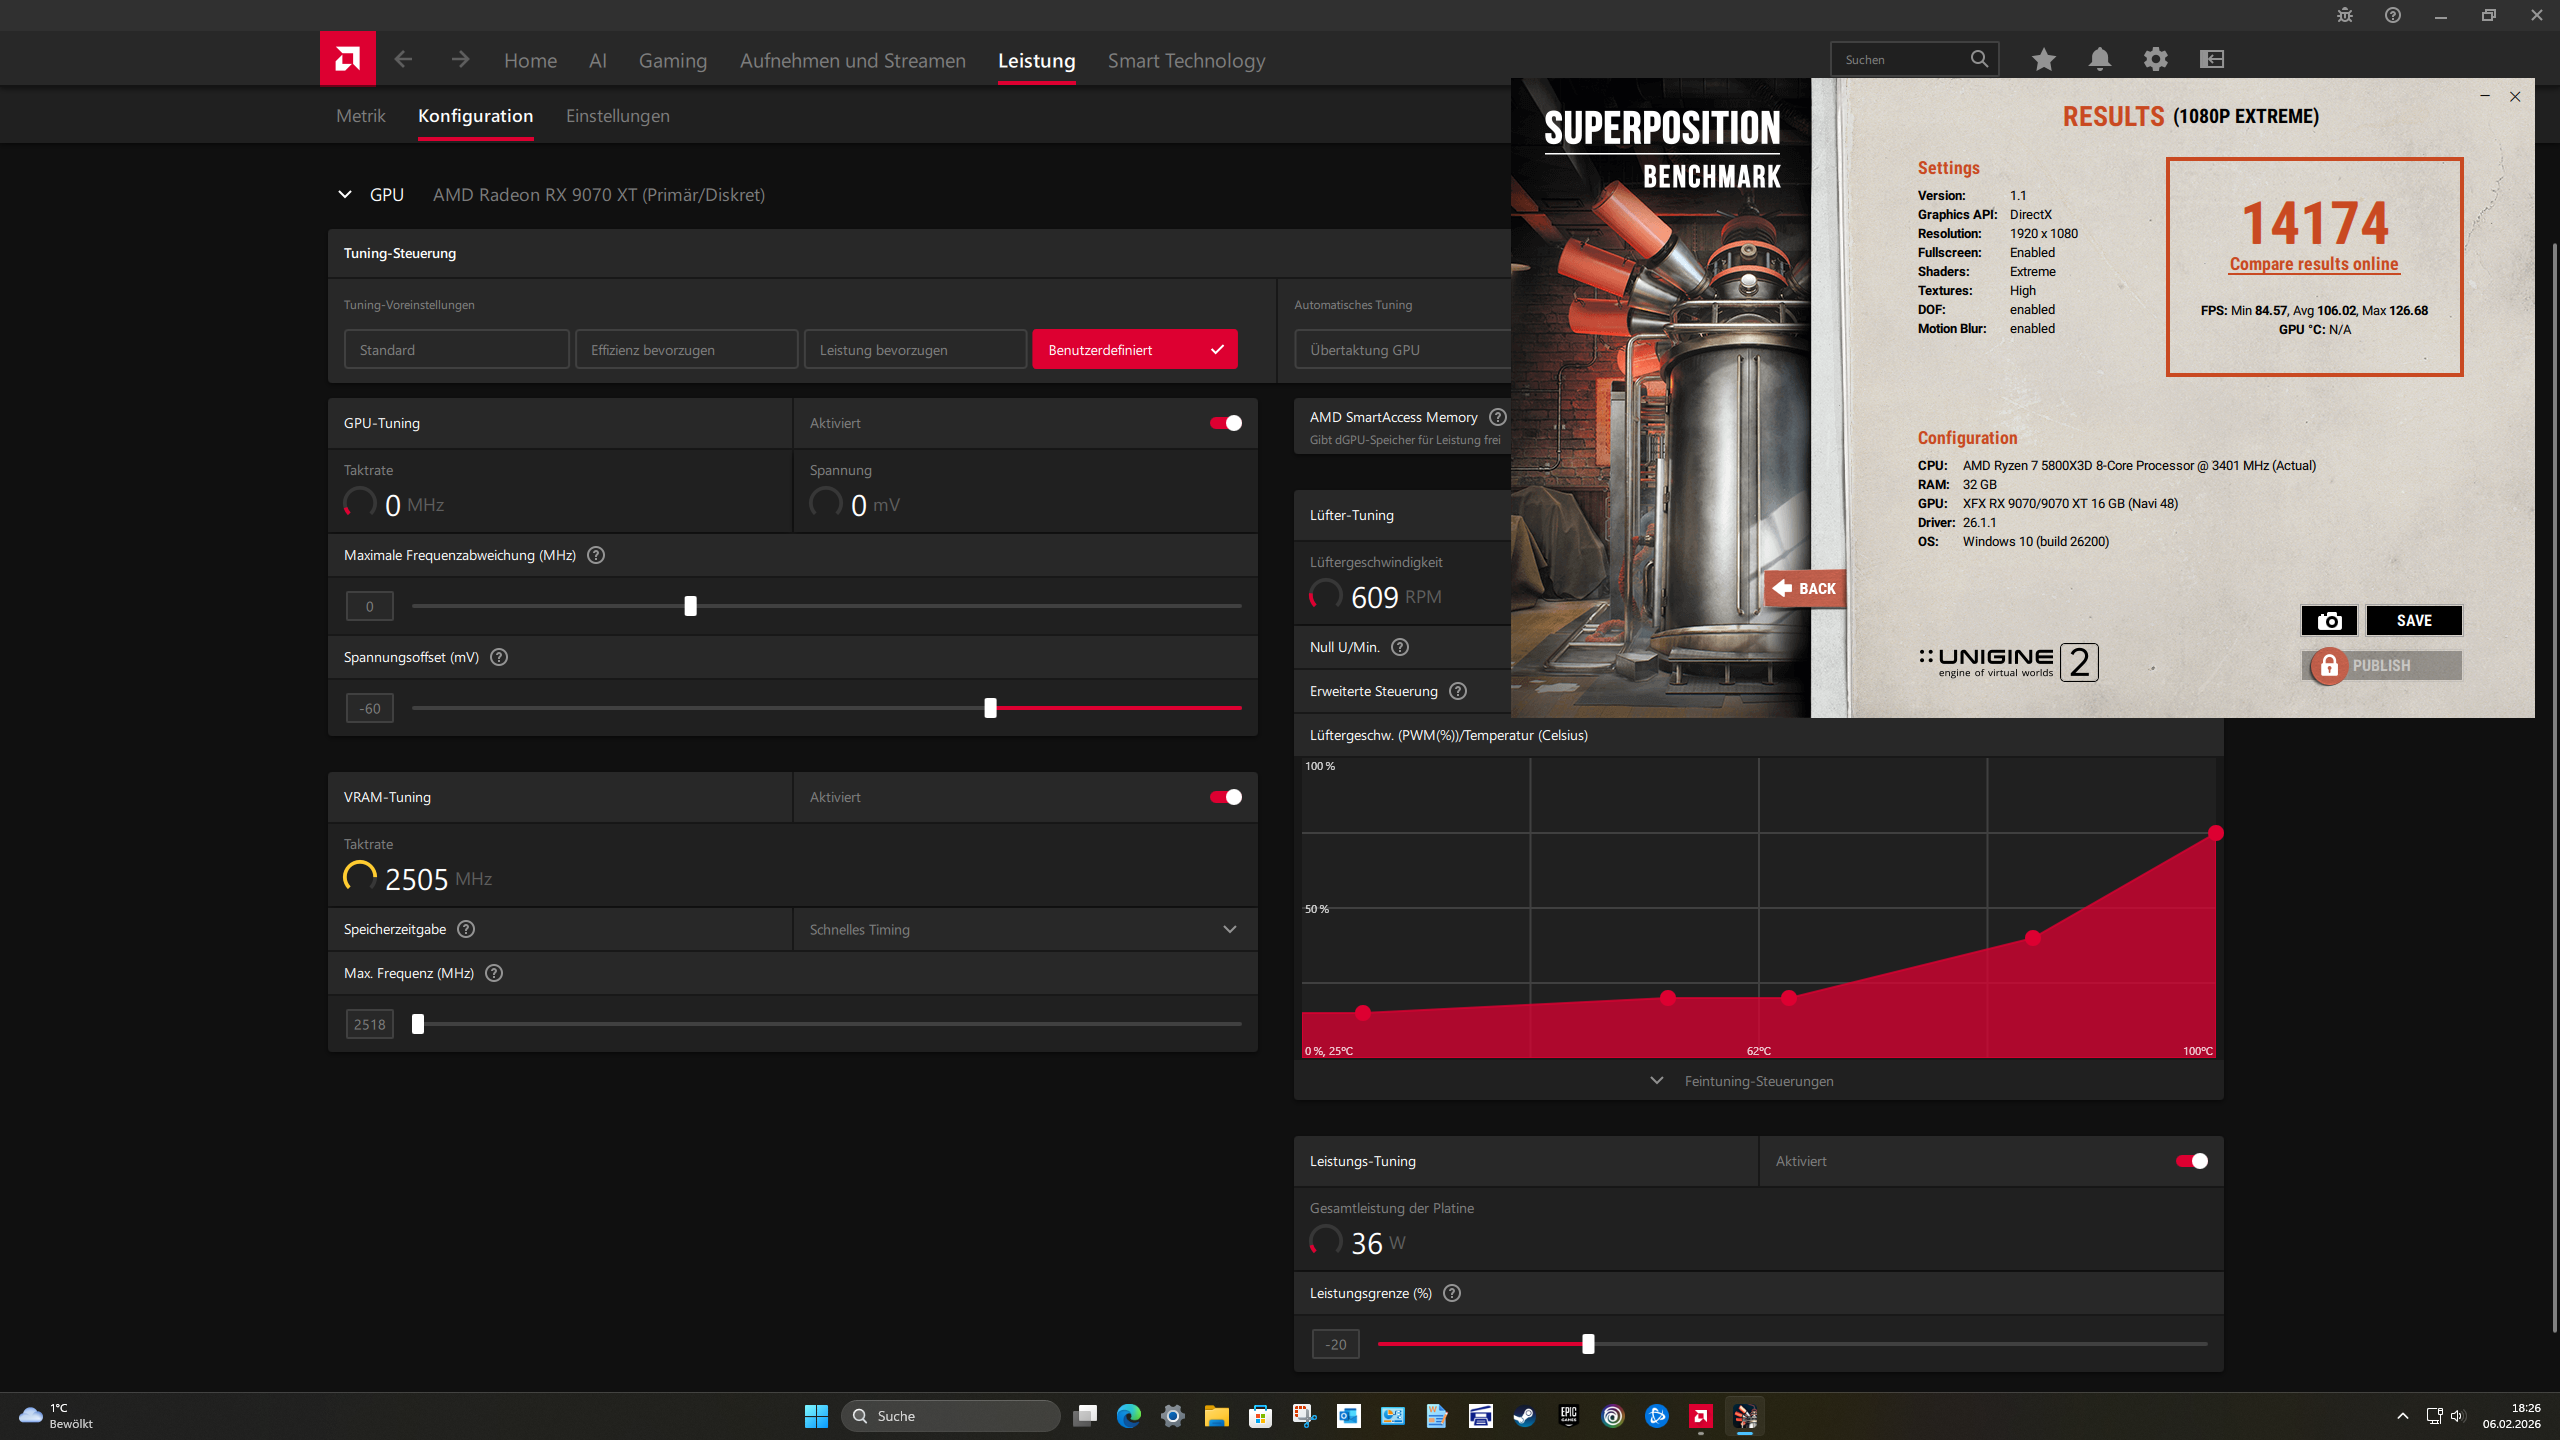Click Compare results online link
2560x1440 pixels.
(x=2313, y=264)
